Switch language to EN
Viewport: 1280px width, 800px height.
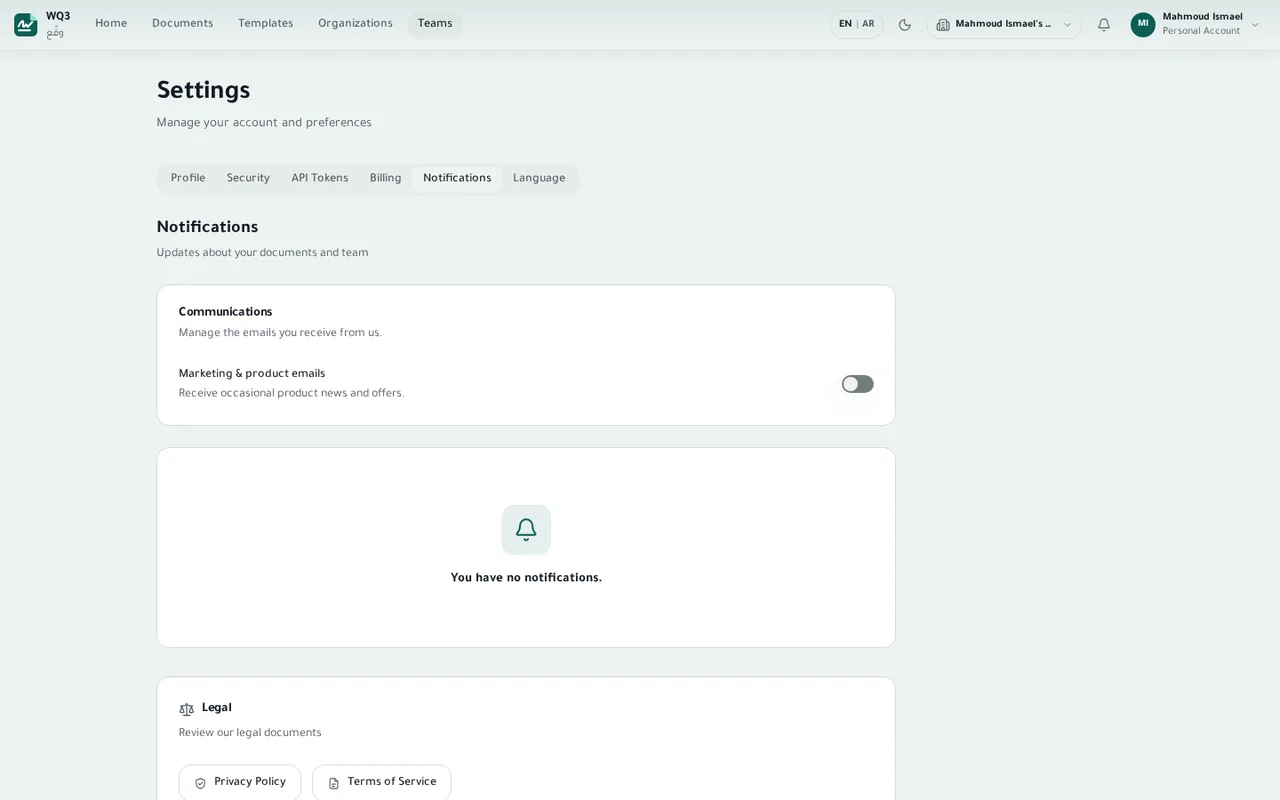click(846, 25)
